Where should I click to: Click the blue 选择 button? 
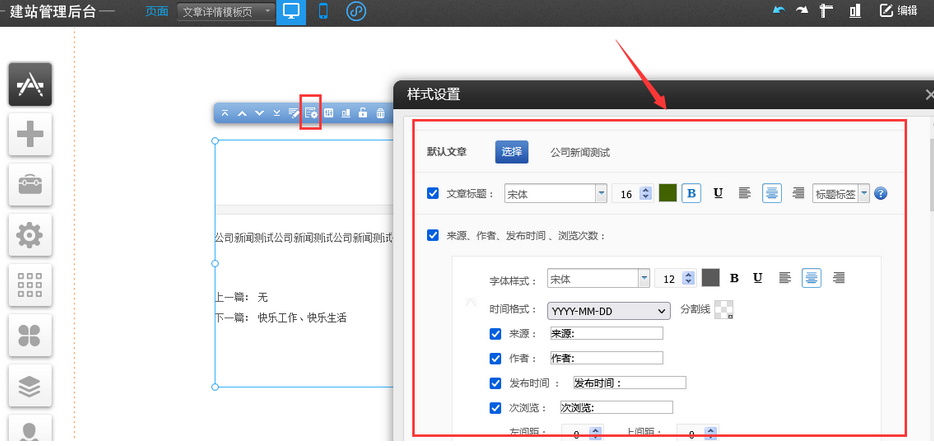point(511,152)
